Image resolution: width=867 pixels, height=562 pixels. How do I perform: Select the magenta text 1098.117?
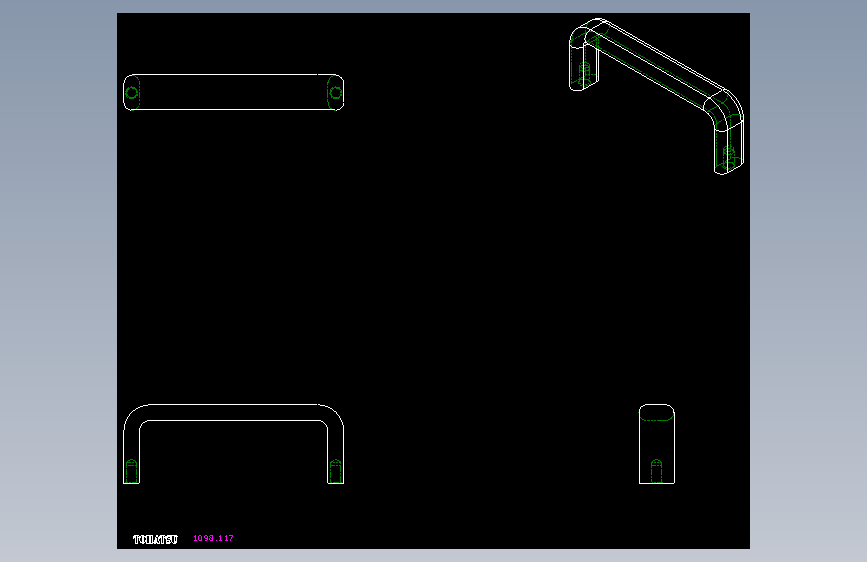pos(213,538)
